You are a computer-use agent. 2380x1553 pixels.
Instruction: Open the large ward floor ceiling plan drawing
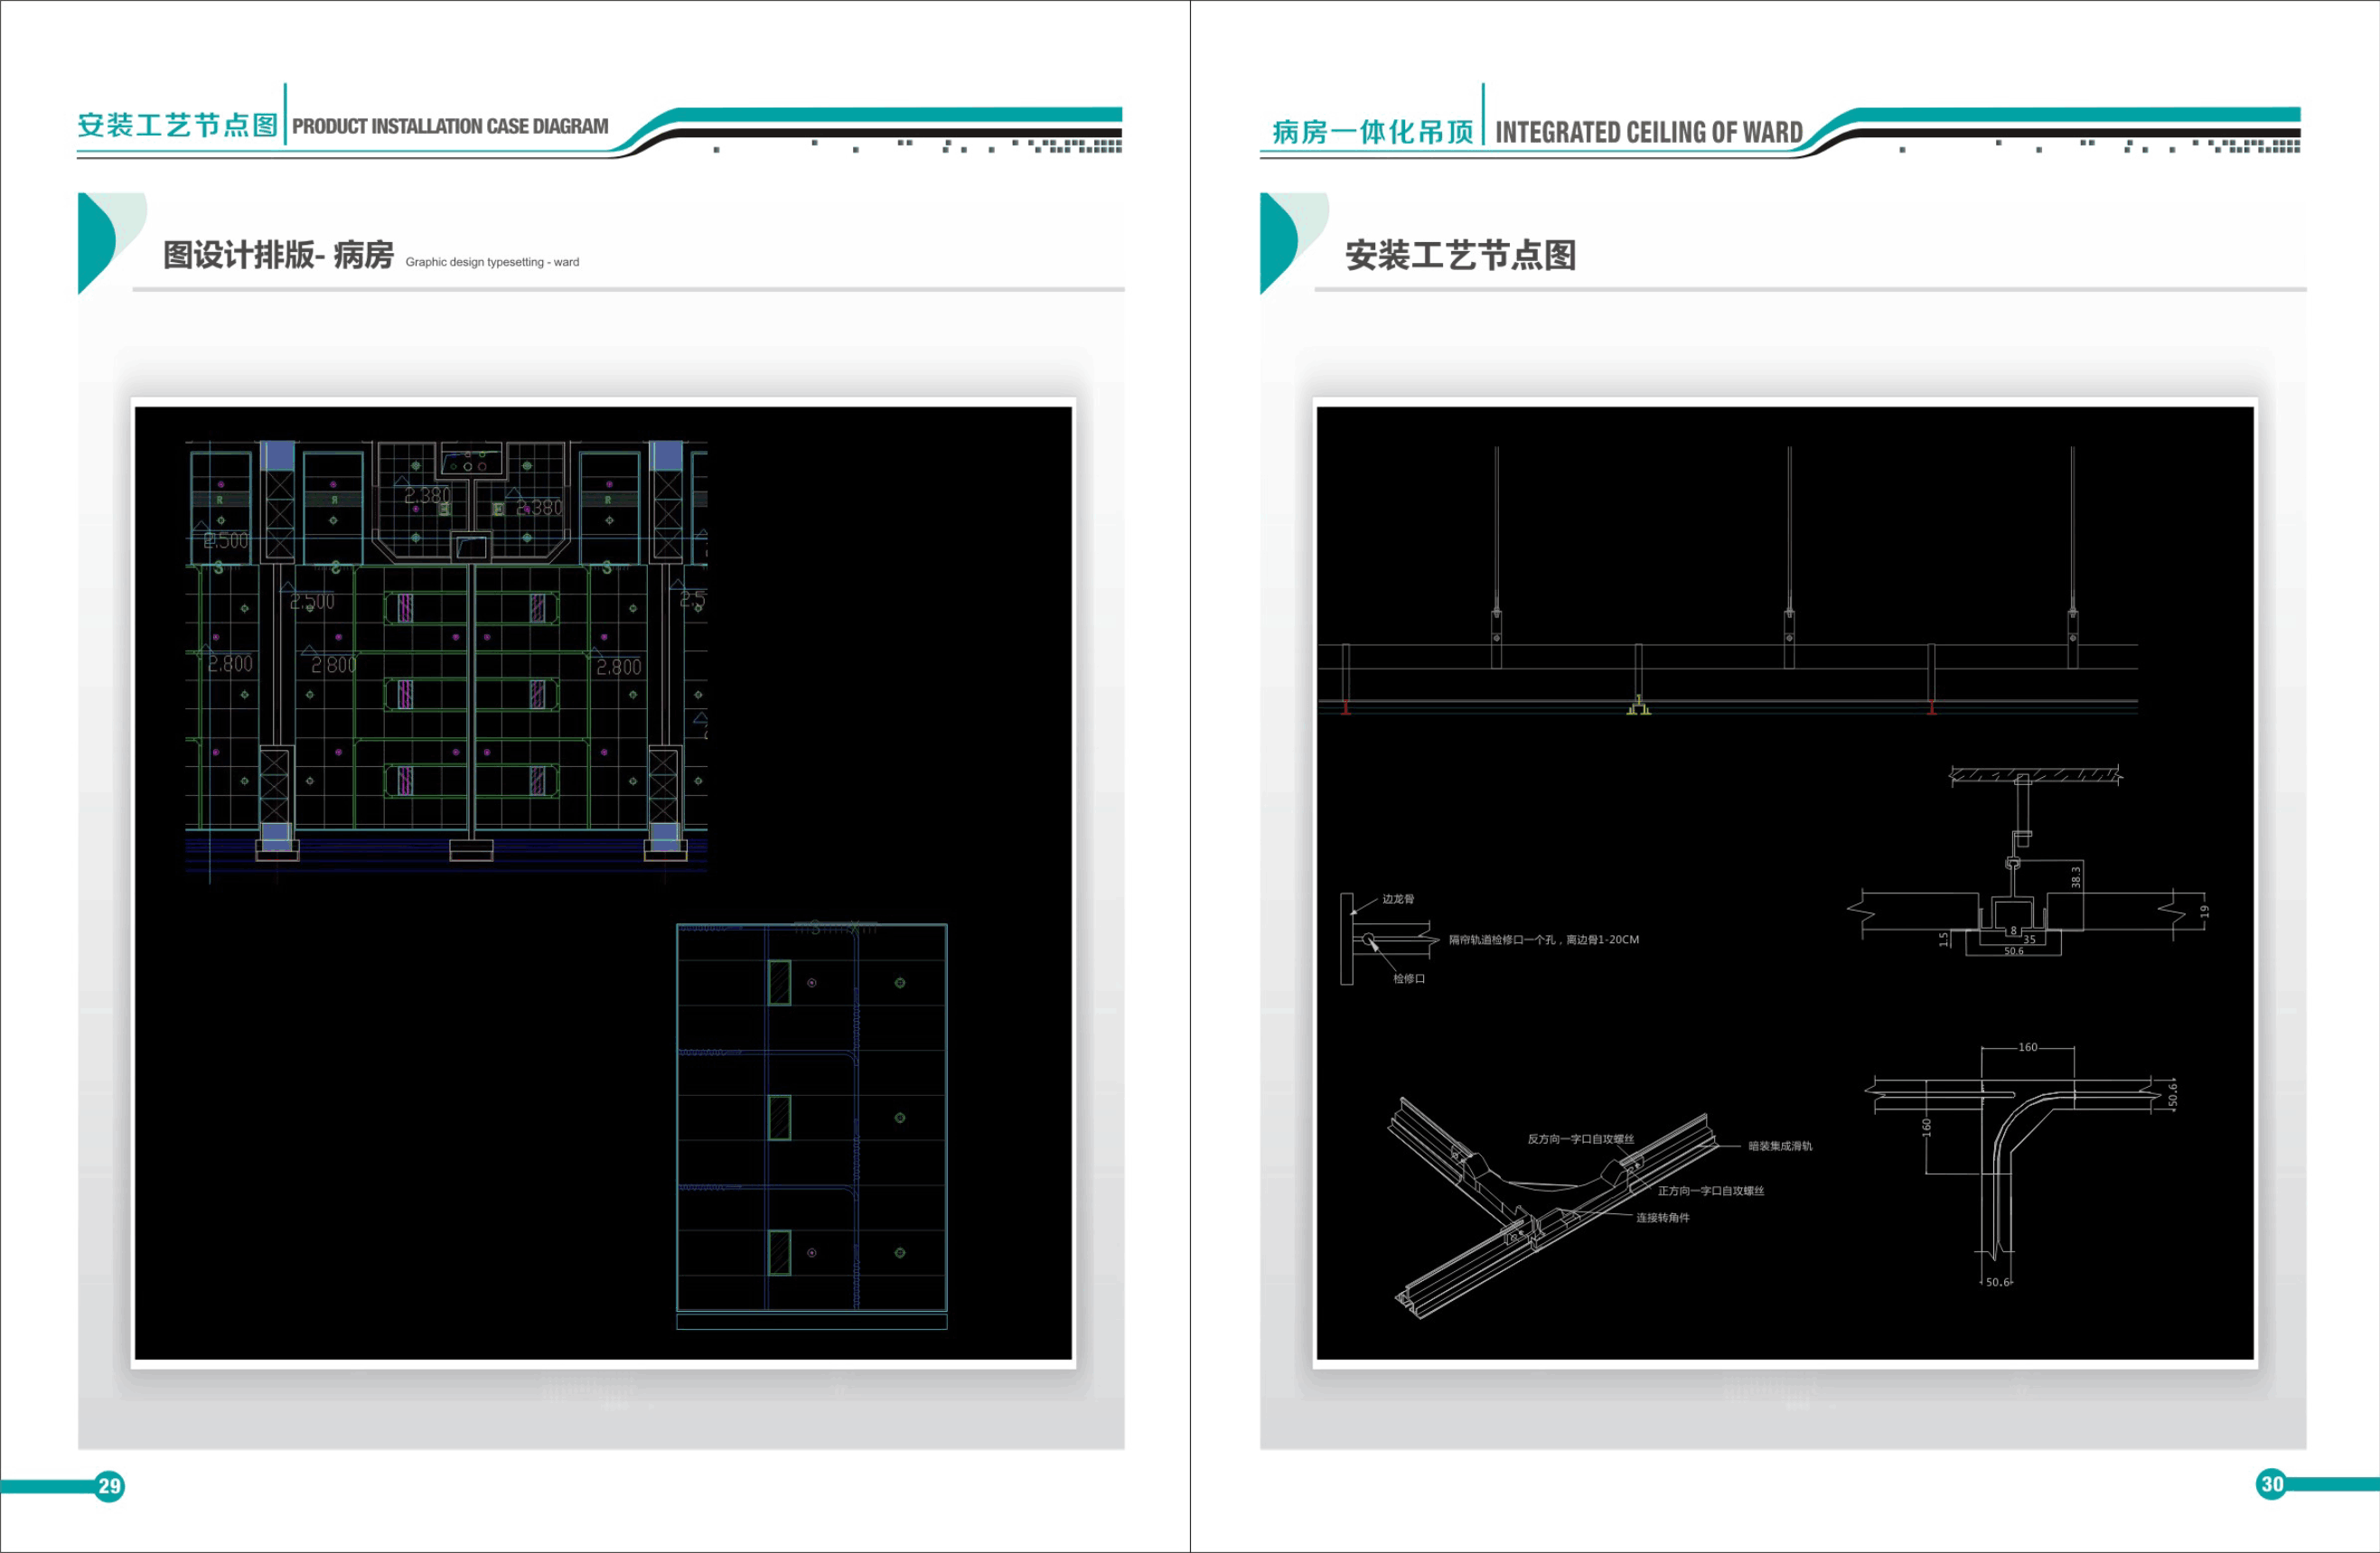(446, 662)
